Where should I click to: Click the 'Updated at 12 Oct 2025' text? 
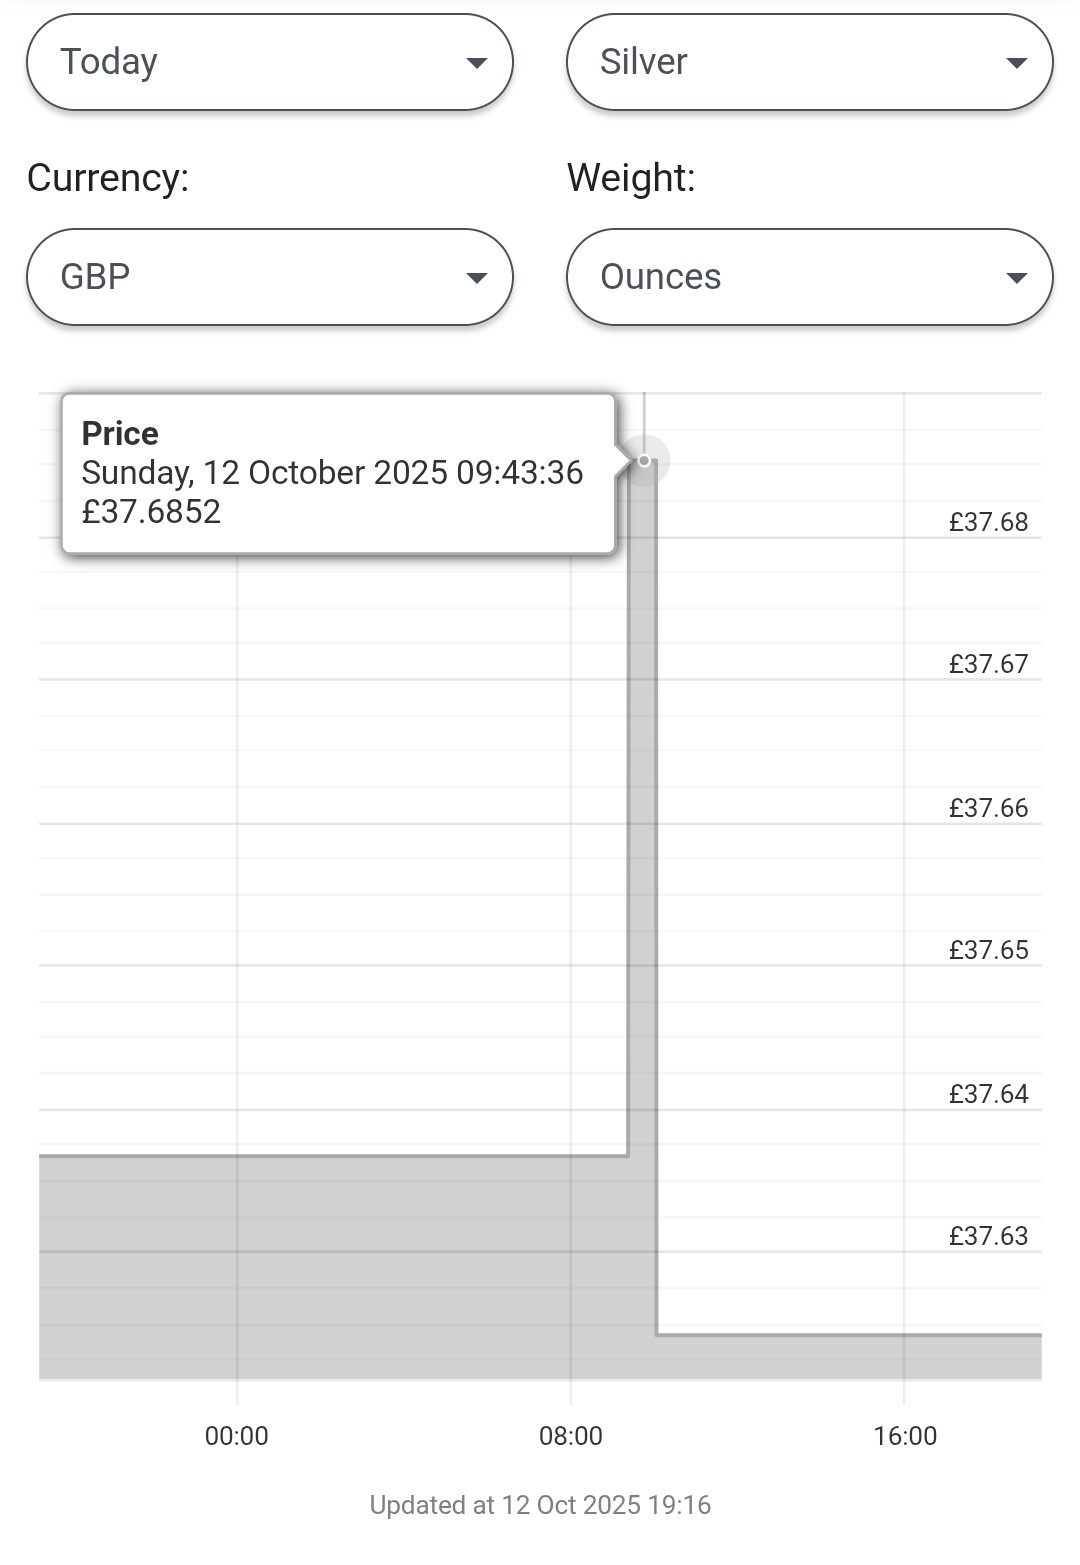pos(540,1505)
